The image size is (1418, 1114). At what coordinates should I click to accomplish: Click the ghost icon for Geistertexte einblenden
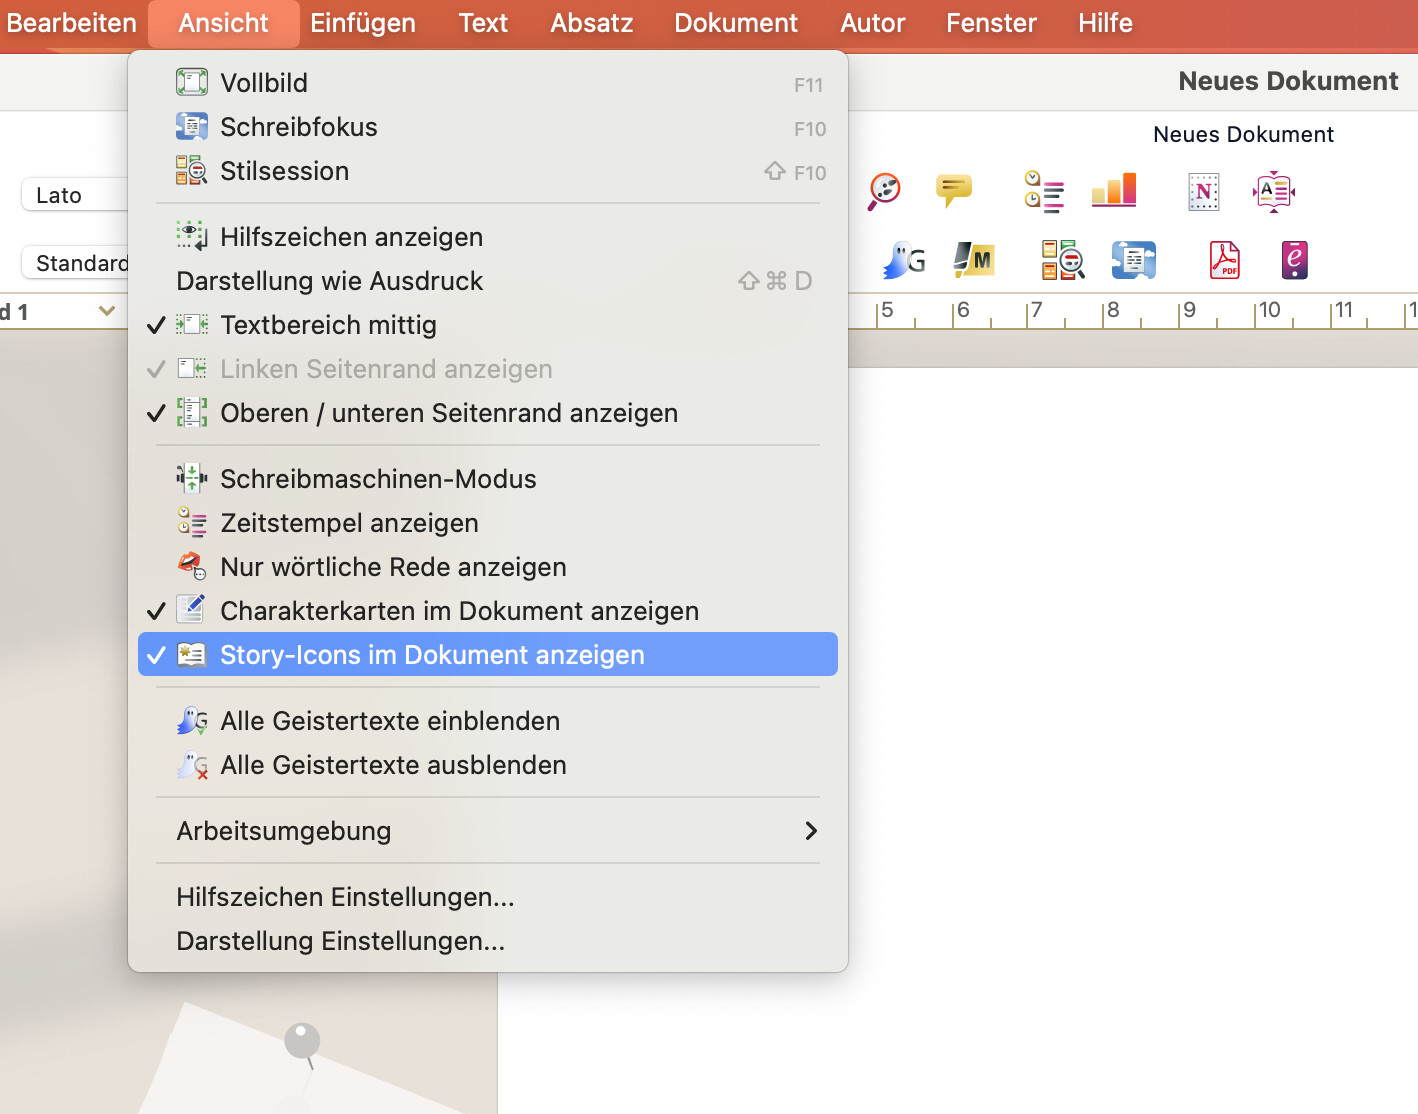tap(191, 721)
